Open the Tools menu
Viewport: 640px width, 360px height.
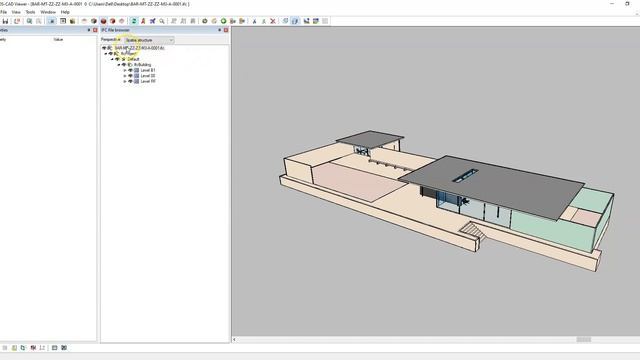(30, 12)
